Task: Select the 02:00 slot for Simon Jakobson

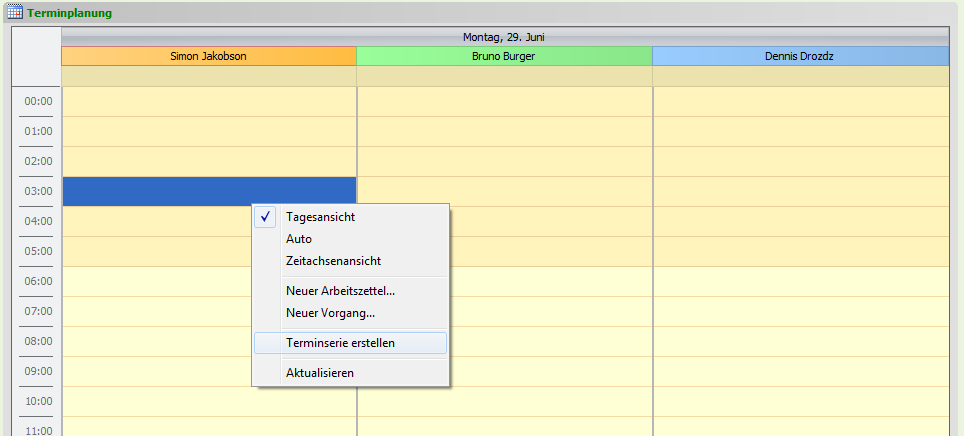Action: [x=210, y=162]
